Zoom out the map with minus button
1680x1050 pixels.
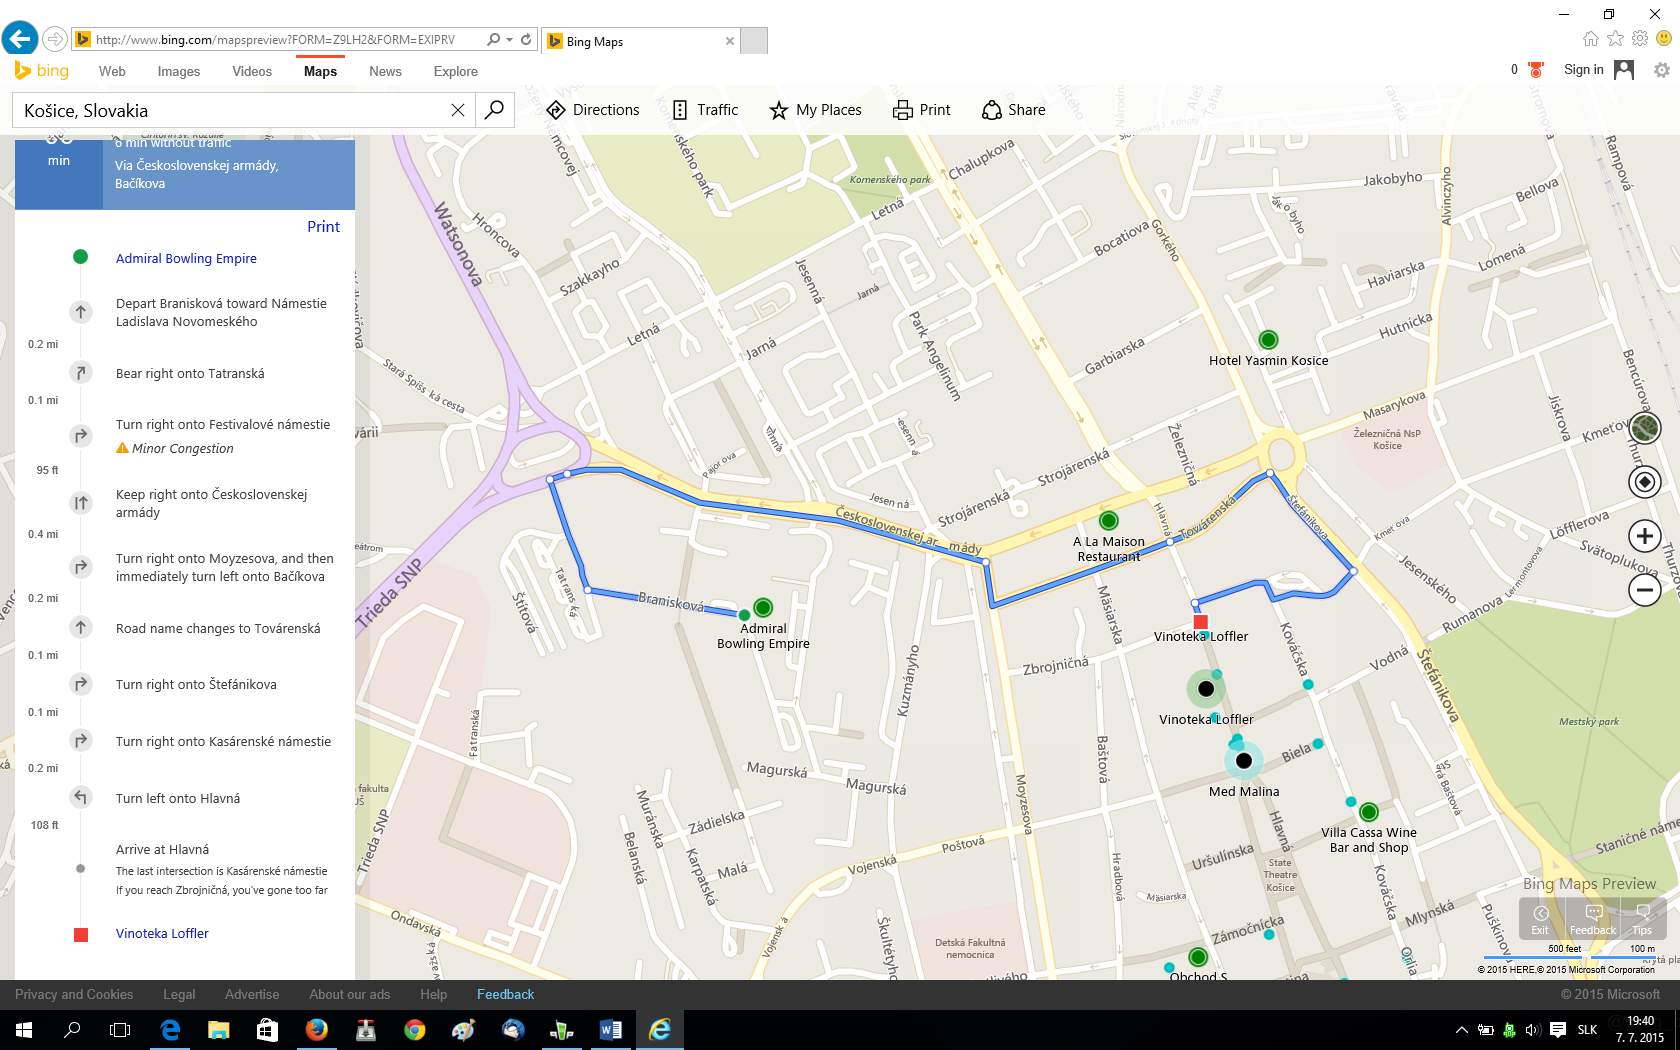tap(1645, 590)
